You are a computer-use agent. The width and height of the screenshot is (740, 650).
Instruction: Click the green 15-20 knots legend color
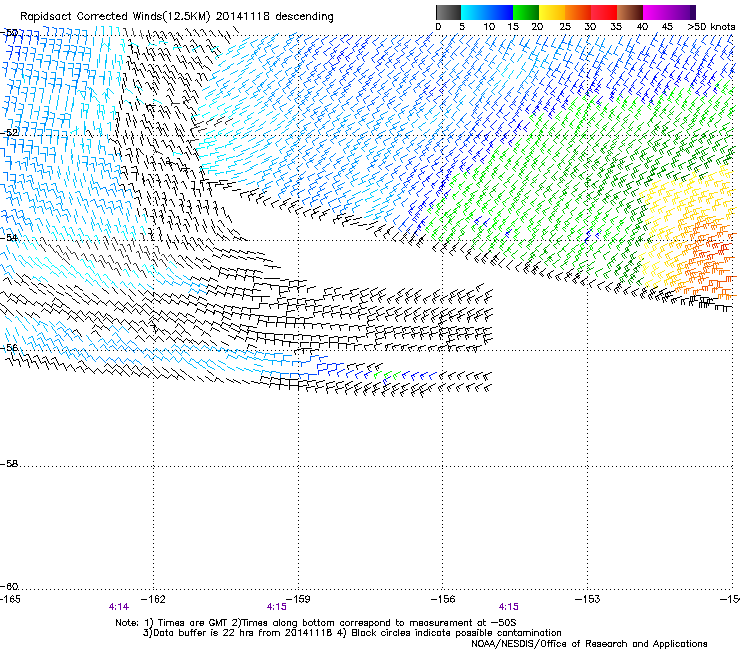[x=526, y=12]
